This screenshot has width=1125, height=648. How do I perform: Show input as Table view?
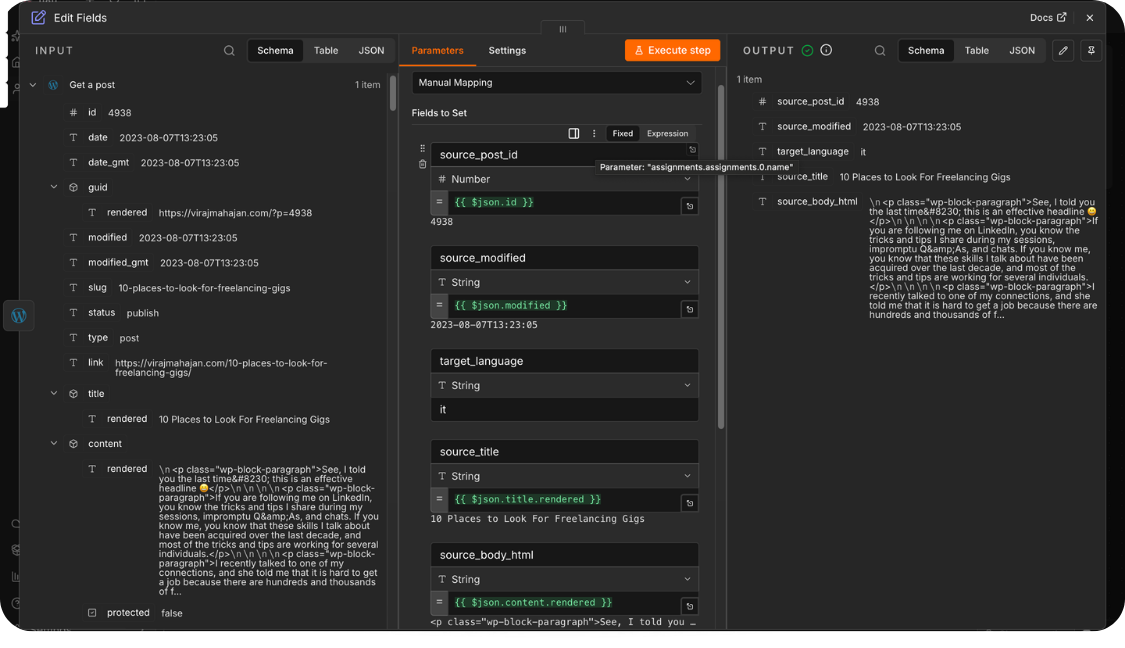tap(326, 51)
